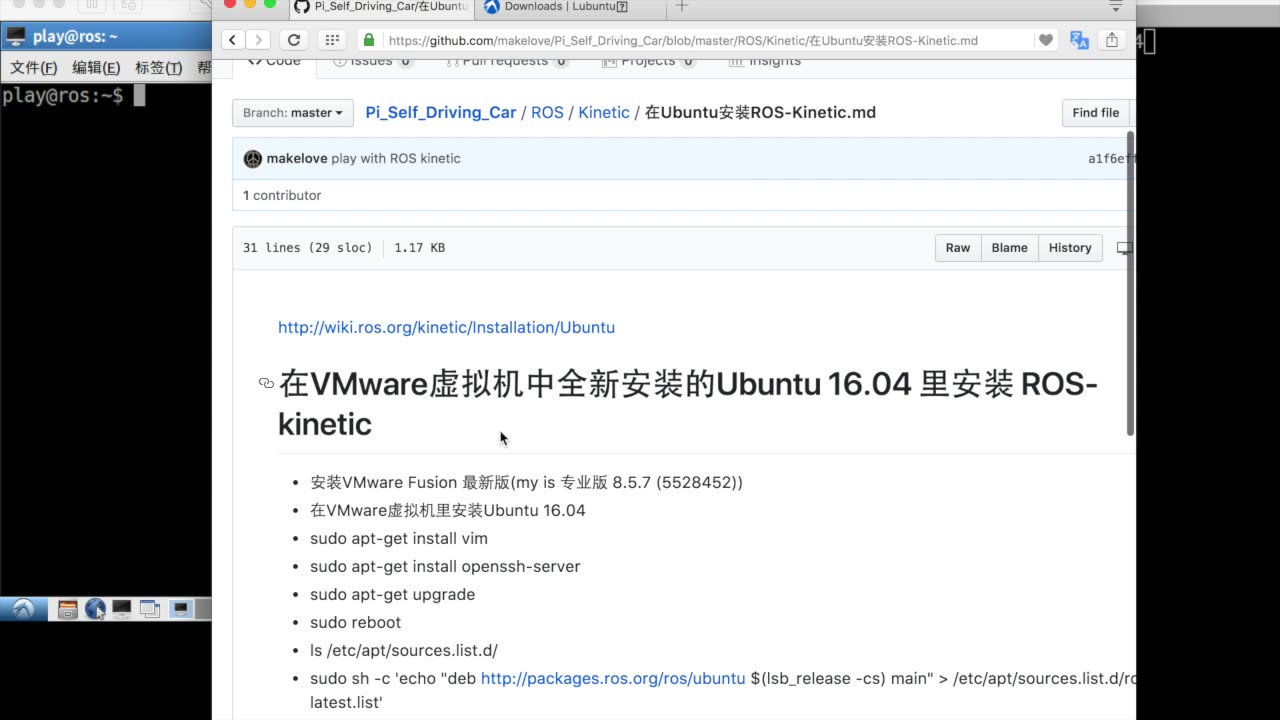Click the page vertical scrollbar
1280x720 pixels.
click(x=1130, y=283)
